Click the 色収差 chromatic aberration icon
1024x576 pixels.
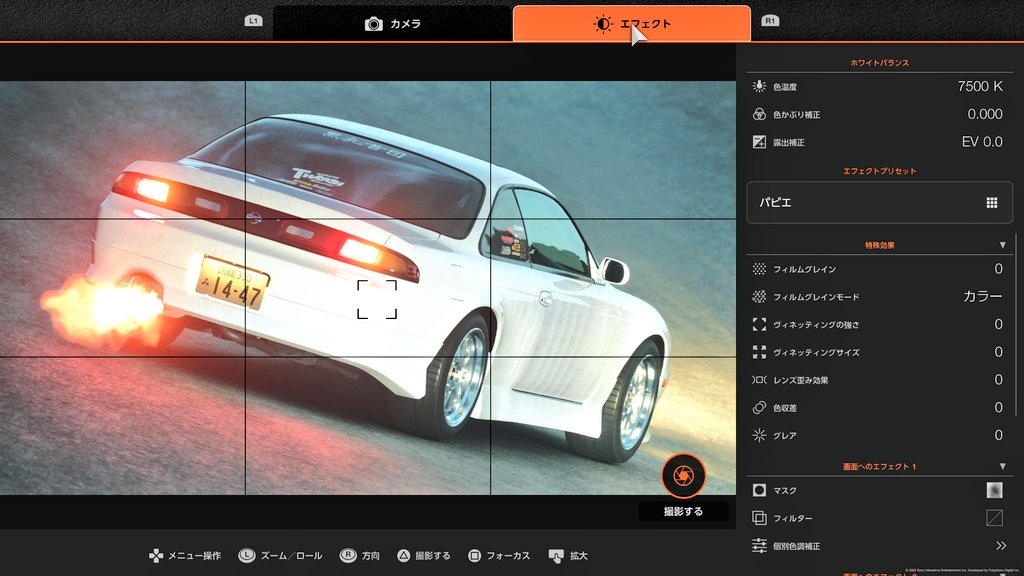[759, 408]
